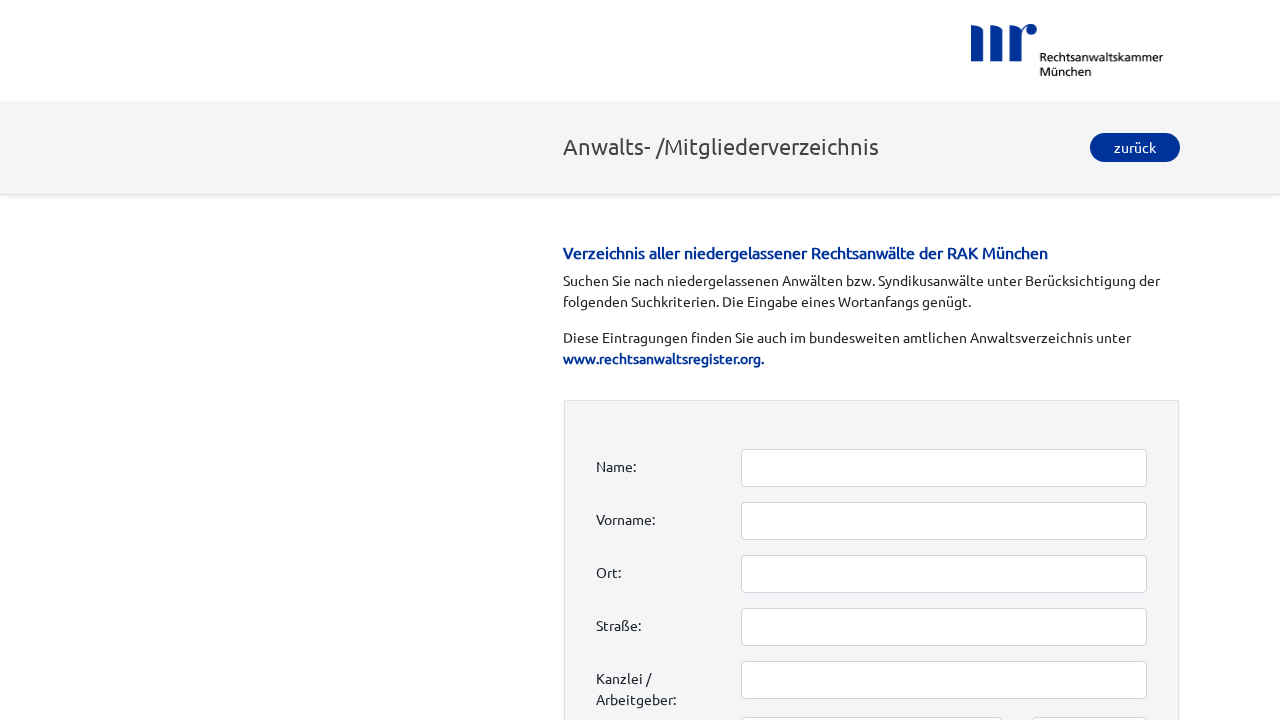This screenshot has width=1280, height=720.
Task: Click the Straße: label
Action: [x=619, y=626]
